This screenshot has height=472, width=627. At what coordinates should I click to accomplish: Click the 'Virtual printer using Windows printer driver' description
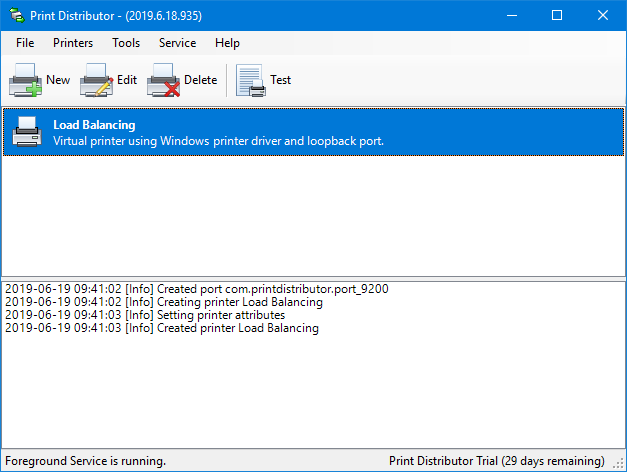[218, 141]
